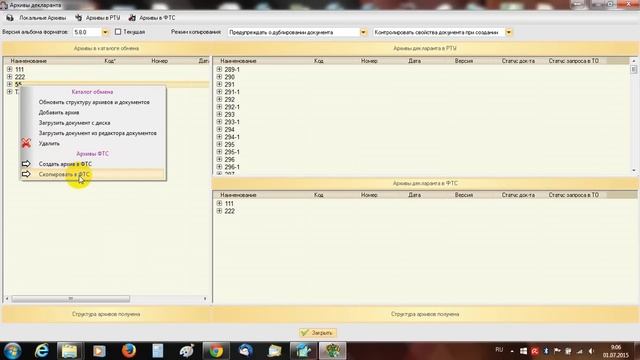Select Создать архив в ФТС
The image size is (640, 360).
tap(65, 164)
